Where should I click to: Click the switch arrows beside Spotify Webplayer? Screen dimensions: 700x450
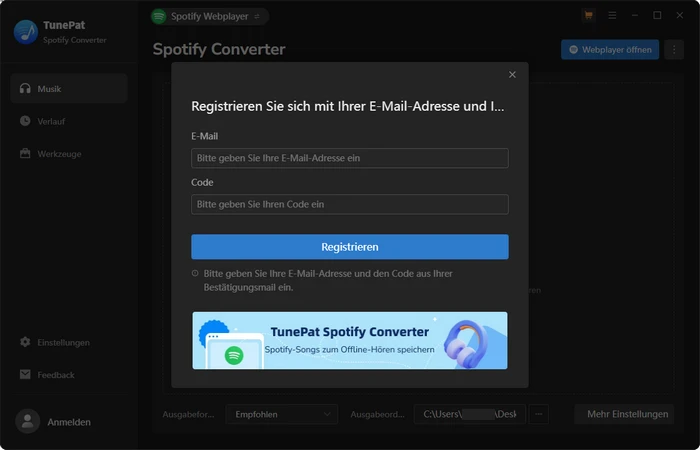tap(257, 17)
